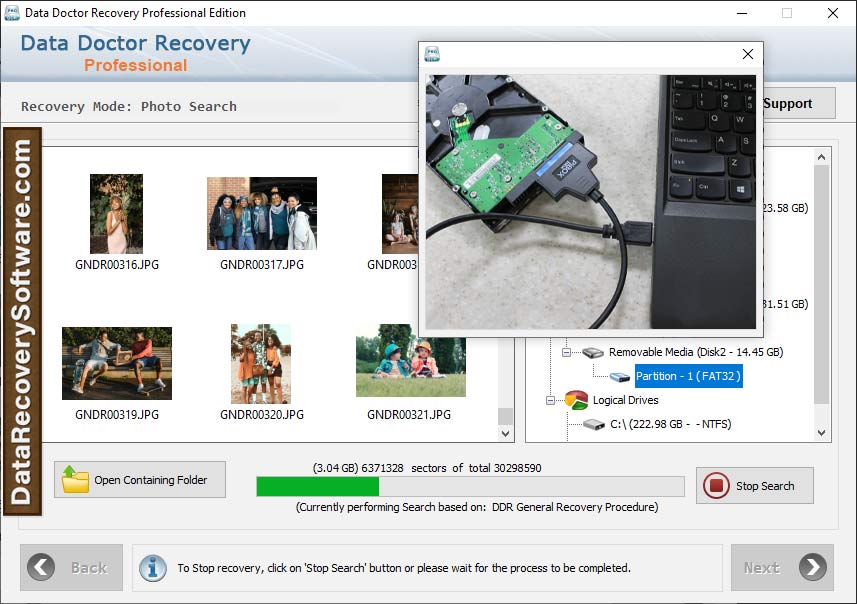Click the Next arrow icon
The height and width of the screenshot is (604, 857).
tap(811, 568)
